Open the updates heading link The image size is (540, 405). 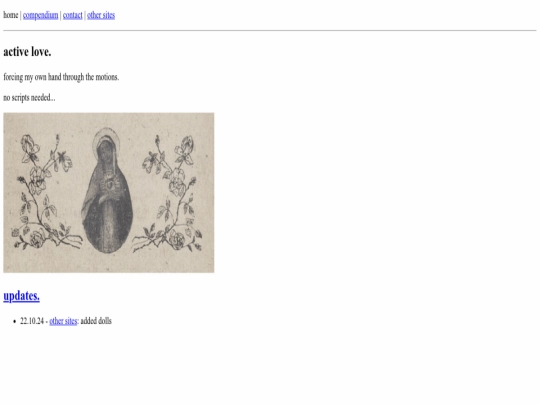[x=21, y=296]
